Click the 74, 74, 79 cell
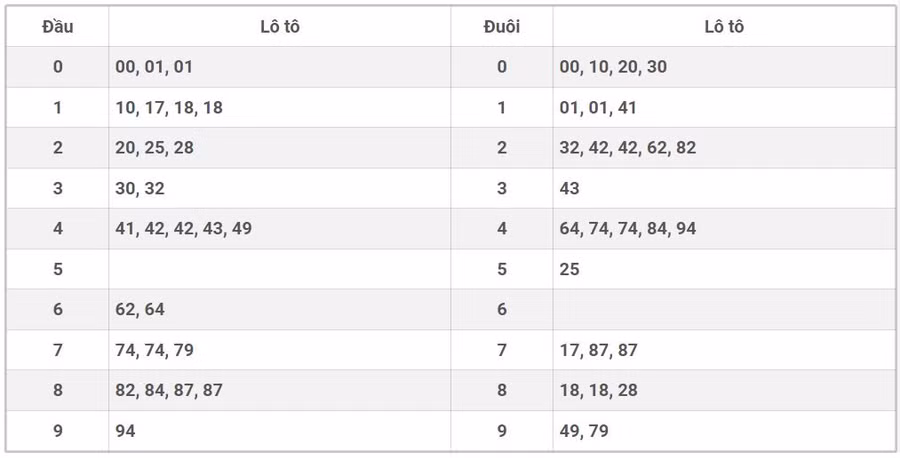The image size is (900, 458). [154, 350]
